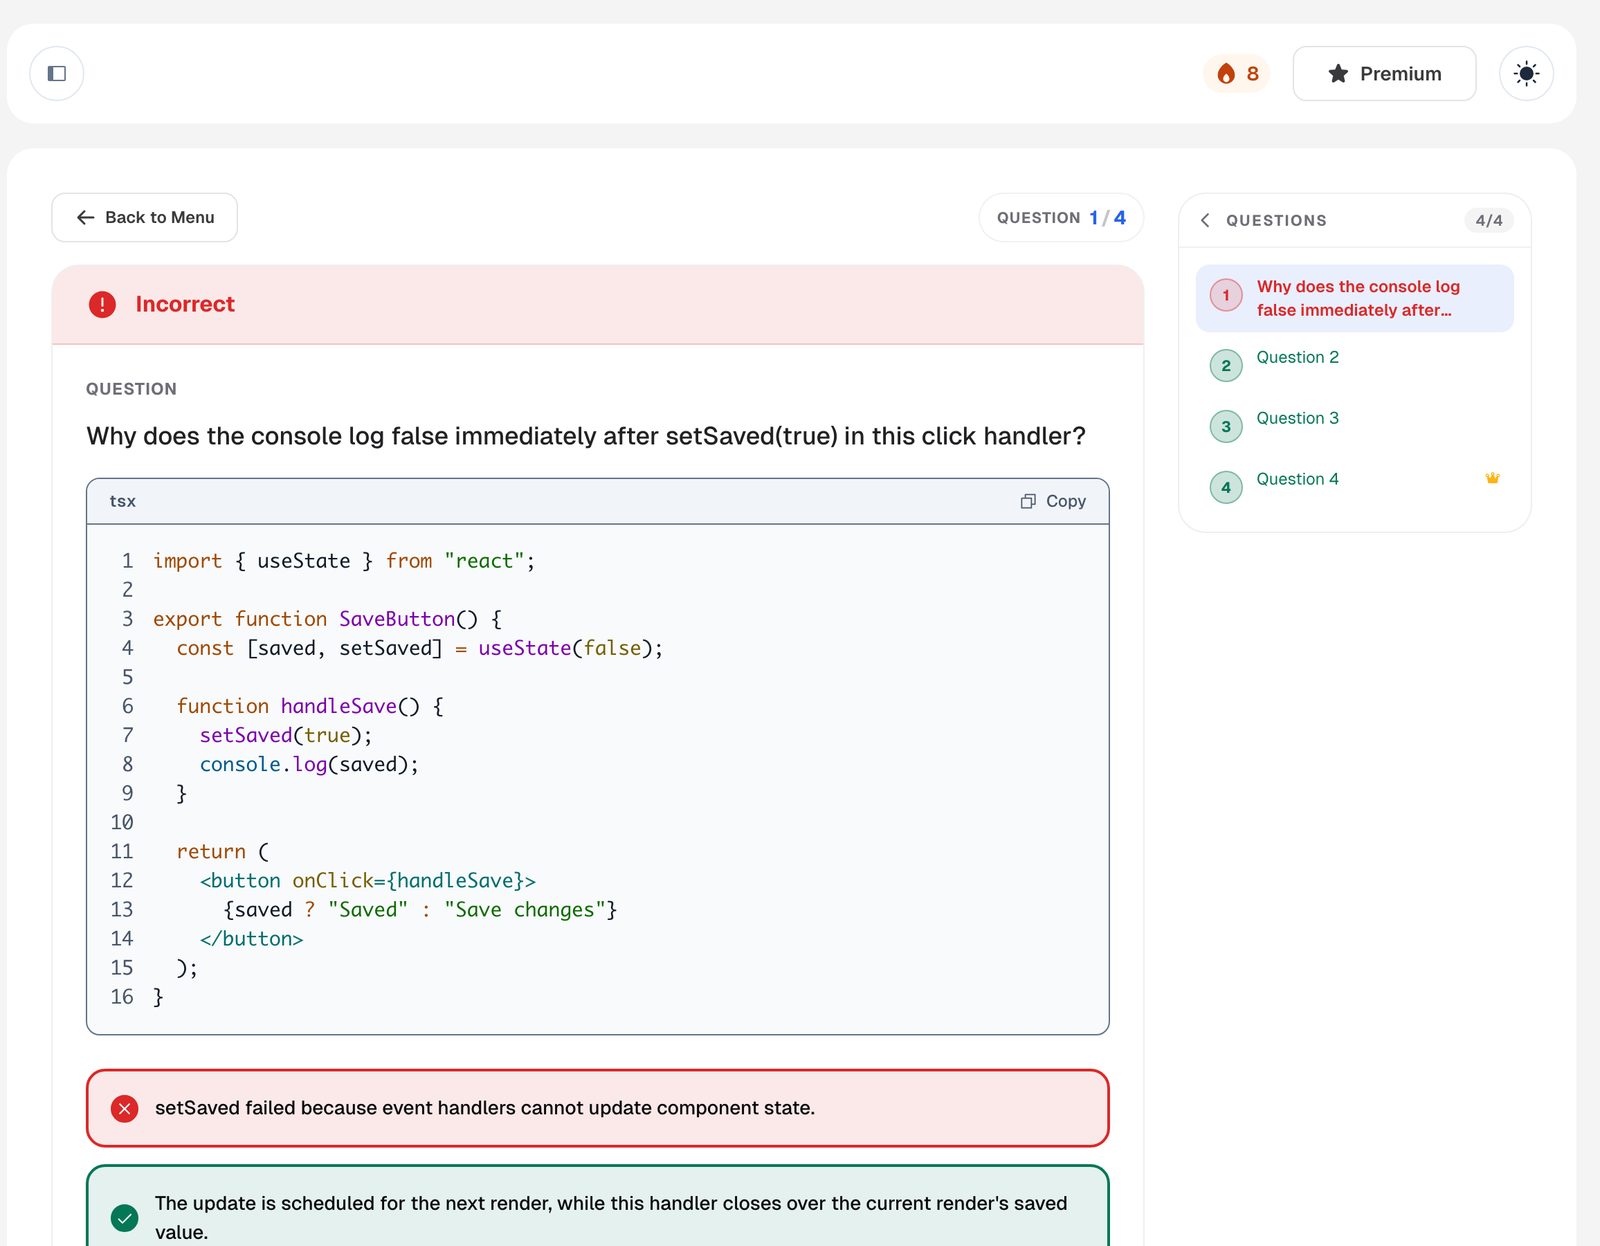Image resolution: width=1600 pixels, height=1246 pixels.
Task: Click the export function SaveButton line
Action: (x=327, y=619)
